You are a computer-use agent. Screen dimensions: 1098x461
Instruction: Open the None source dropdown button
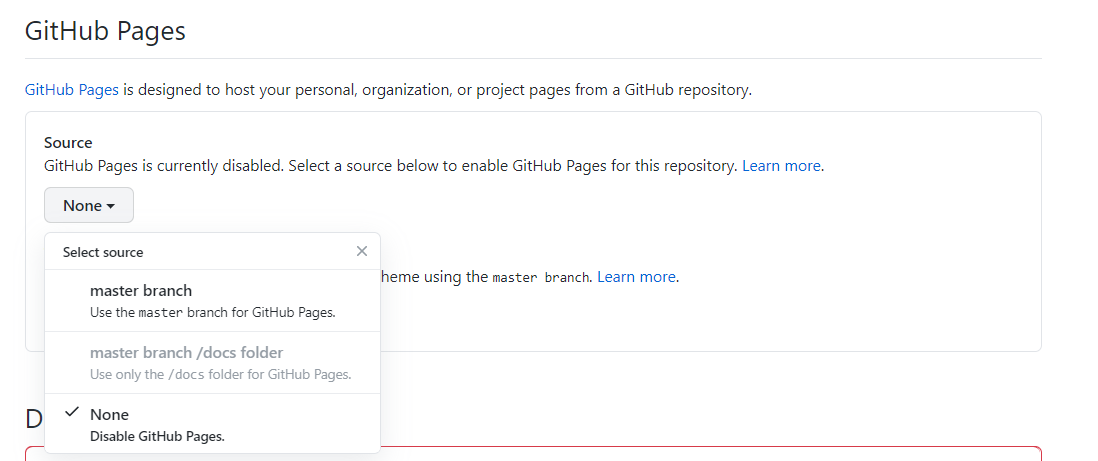[x=89, y=205]
